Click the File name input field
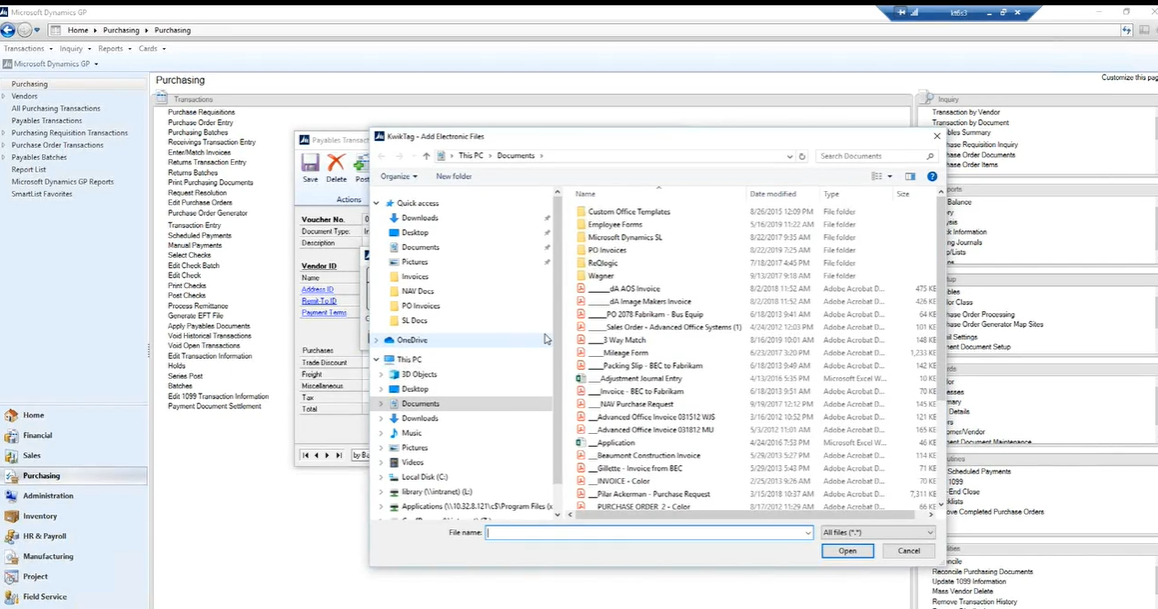The image size is (1158, 609). (x=648, y=532)
